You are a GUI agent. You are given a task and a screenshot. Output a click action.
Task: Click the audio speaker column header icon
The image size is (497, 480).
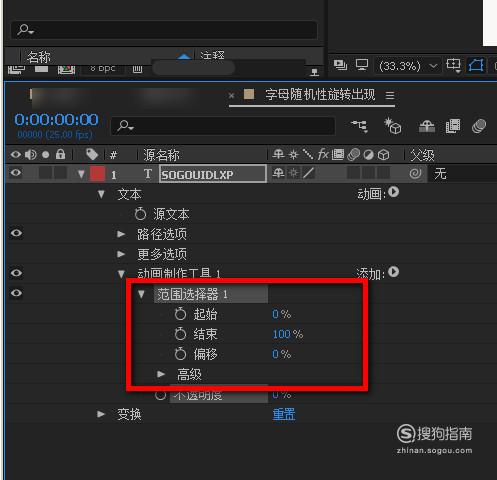click(31, 154)
